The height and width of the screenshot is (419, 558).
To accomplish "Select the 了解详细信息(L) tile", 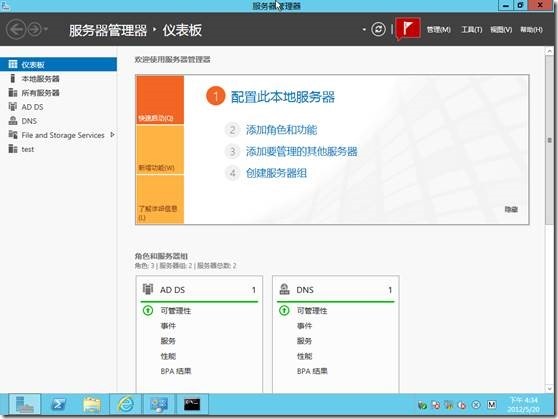I will (x=160, y=199).
